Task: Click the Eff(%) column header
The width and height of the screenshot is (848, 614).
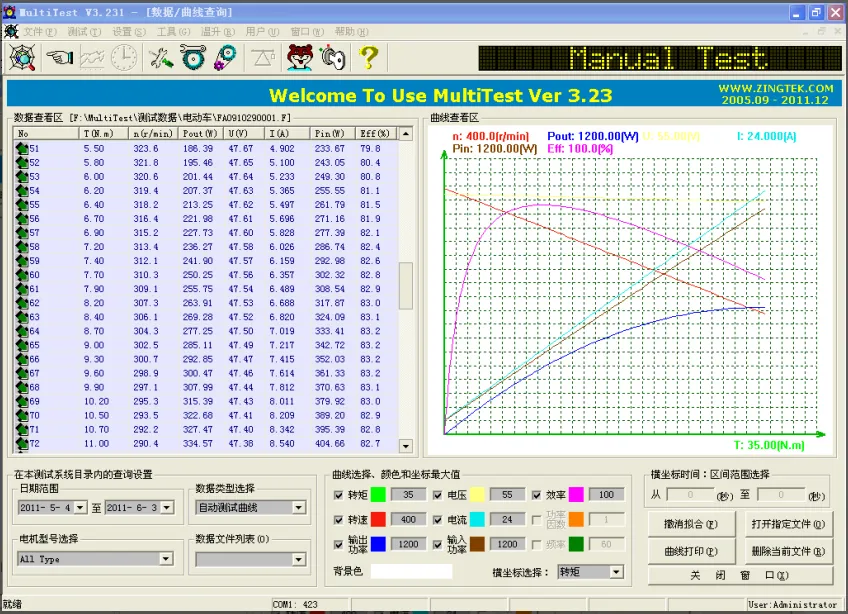Action: pyautogui.click(x=376, y=134)
